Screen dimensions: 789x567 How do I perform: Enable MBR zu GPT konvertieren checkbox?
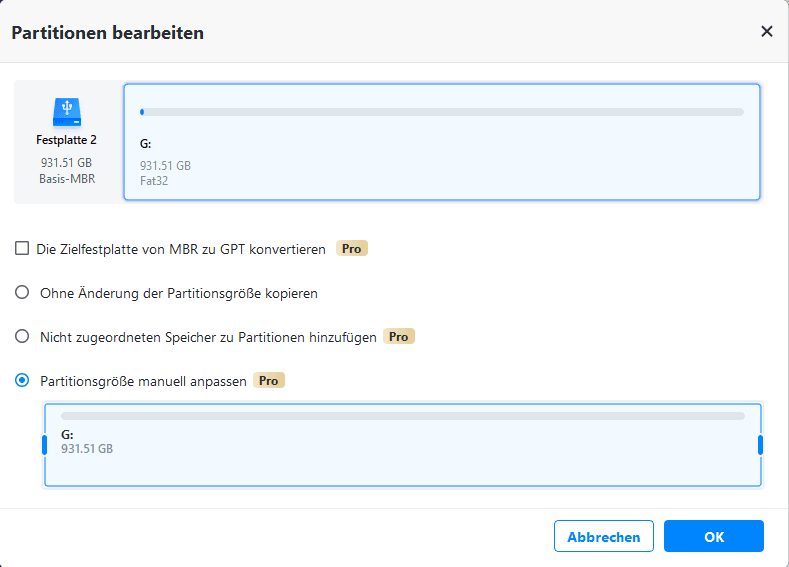pyautogui.click(x=22, y=248)
